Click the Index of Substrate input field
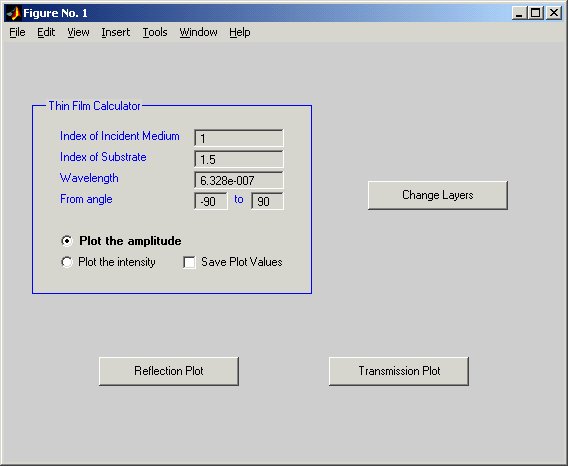The height and width of the screenshot is (466, 568). pyautogui.click(x=239, y=159)
